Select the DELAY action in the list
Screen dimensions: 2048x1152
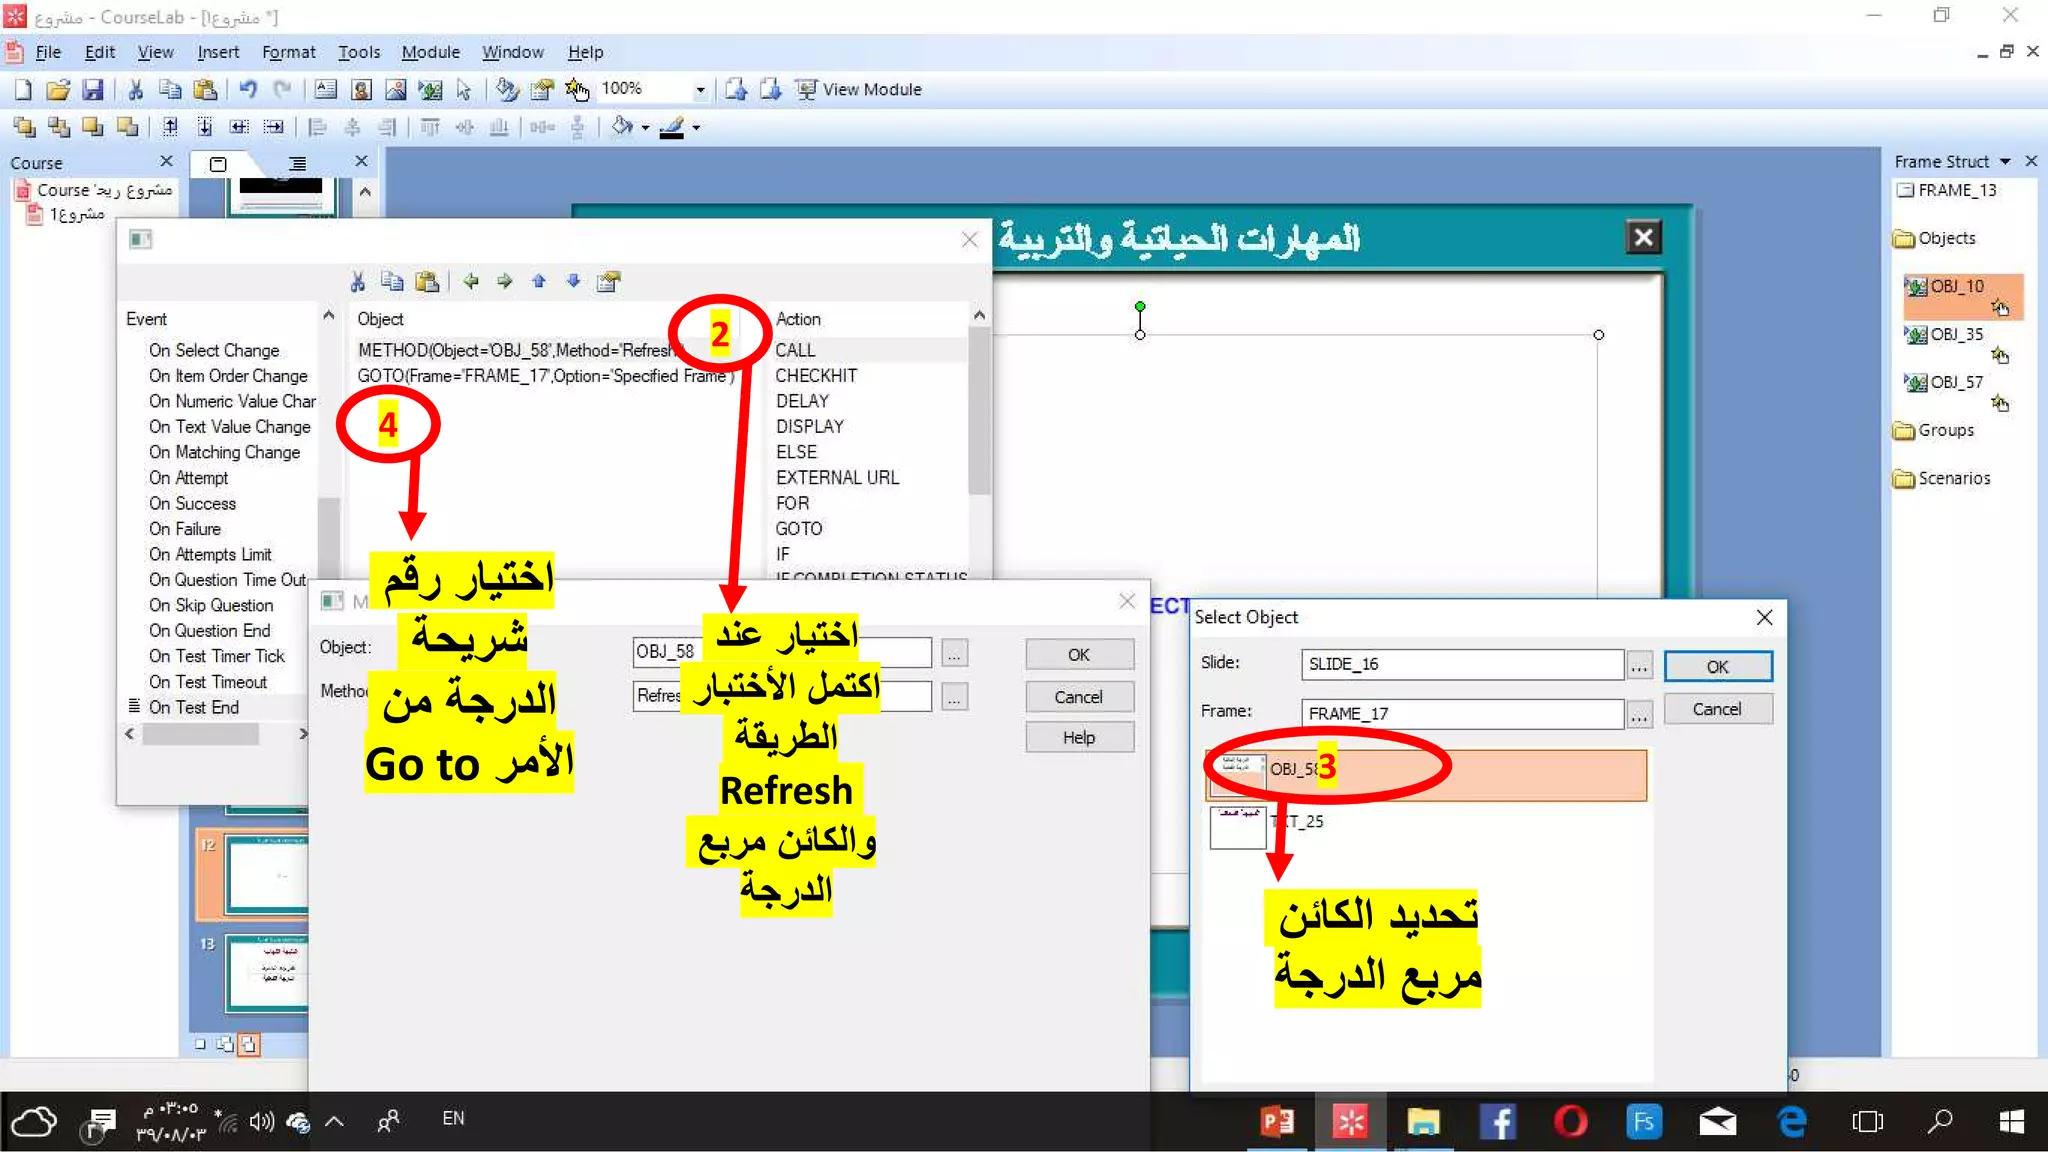(x=803, y=401)
